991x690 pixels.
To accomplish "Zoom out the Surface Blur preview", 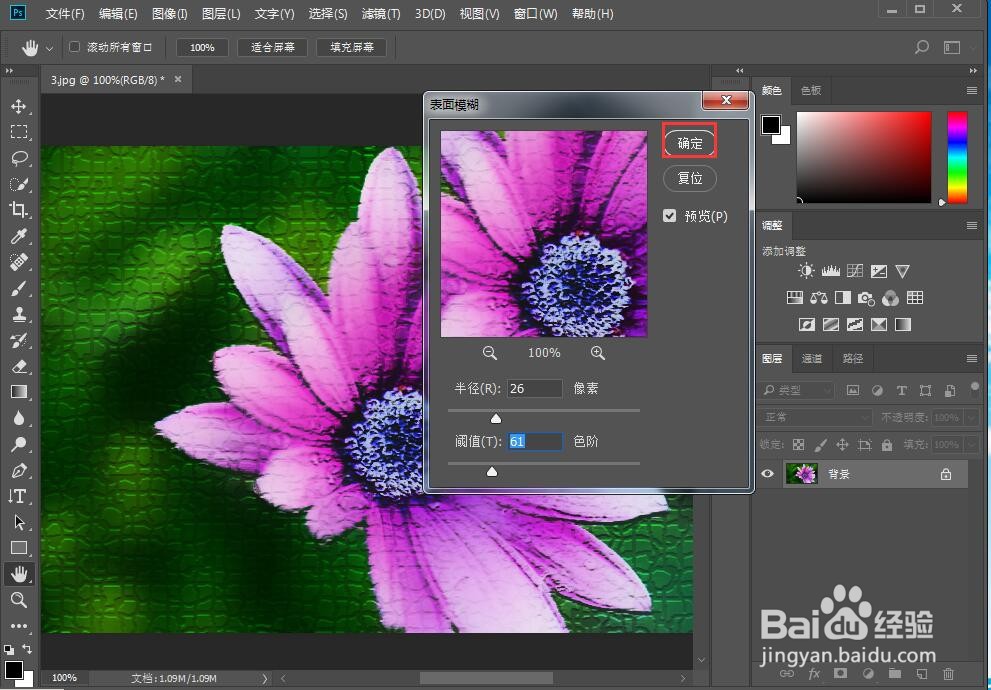I will click(489, 353).
